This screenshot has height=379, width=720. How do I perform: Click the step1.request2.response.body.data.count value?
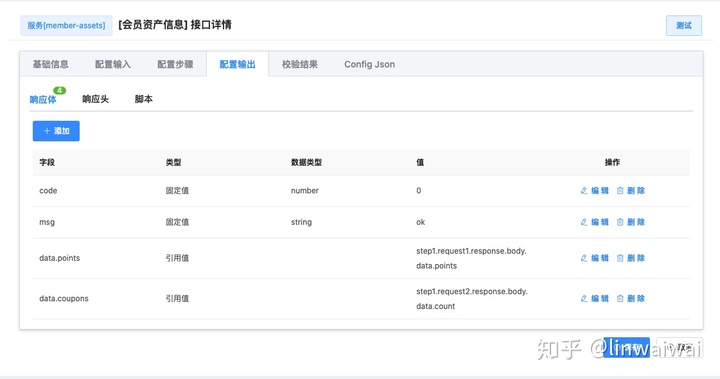coord(472,299)
